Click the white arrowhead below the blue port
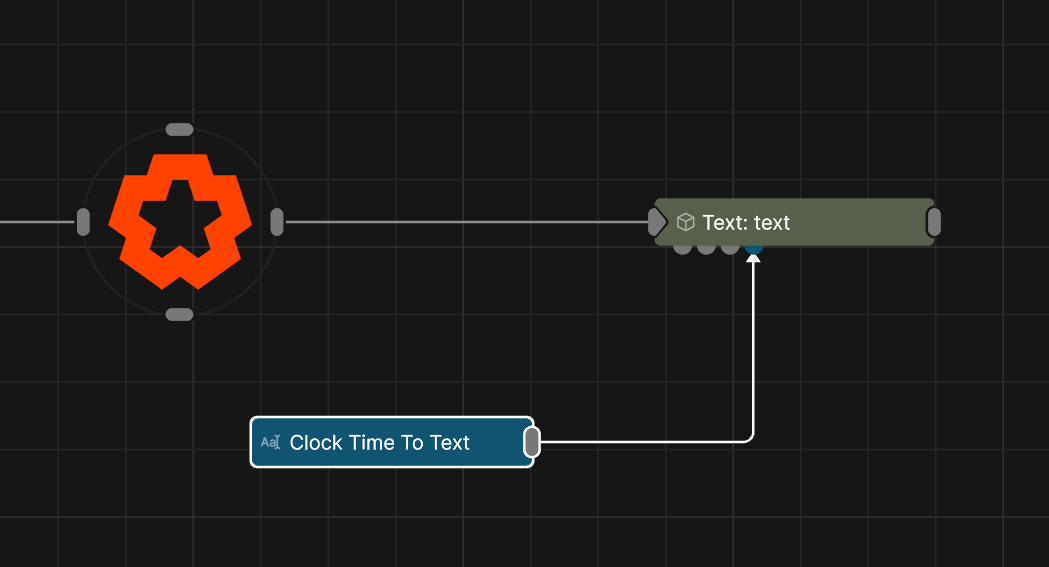This screenshot has height=567, width=1049. (754, 260)
